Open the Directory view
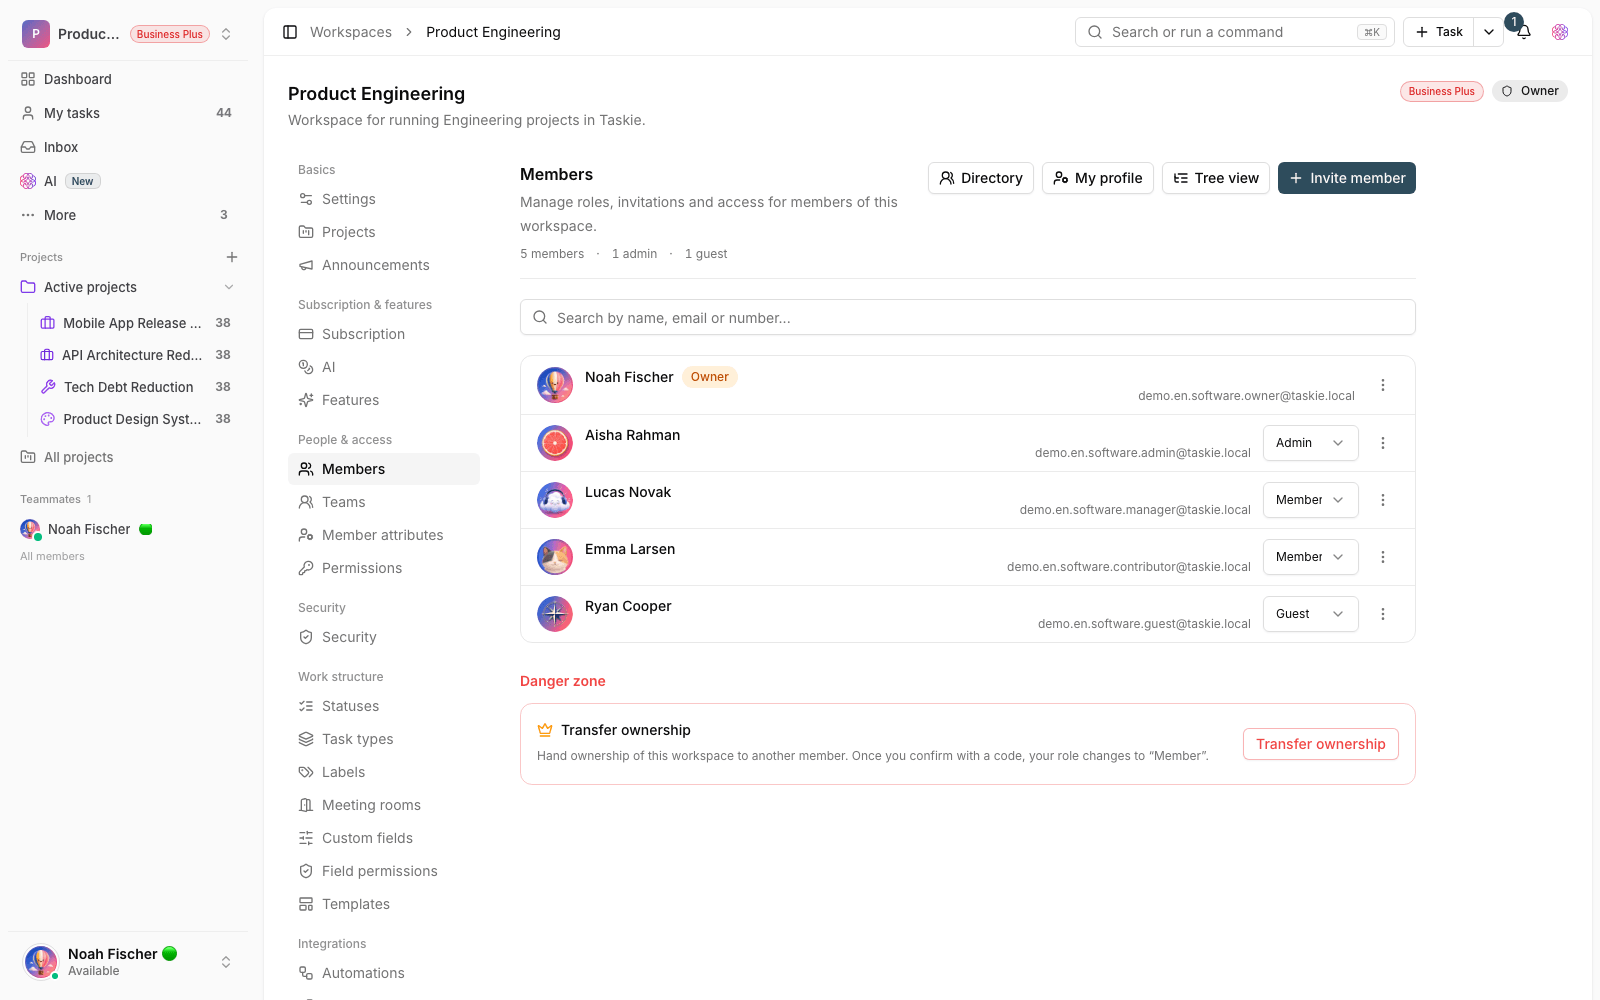The width and height of the screenshot is (1600, 1000). click(980, 178)
